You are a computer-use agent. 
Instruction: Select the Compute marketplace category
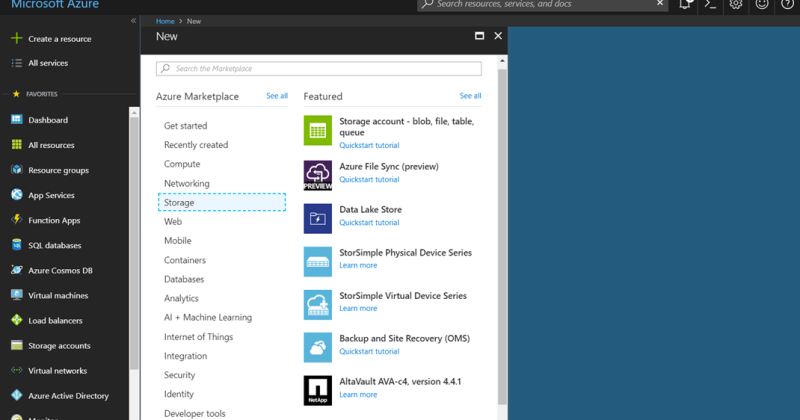182,164
